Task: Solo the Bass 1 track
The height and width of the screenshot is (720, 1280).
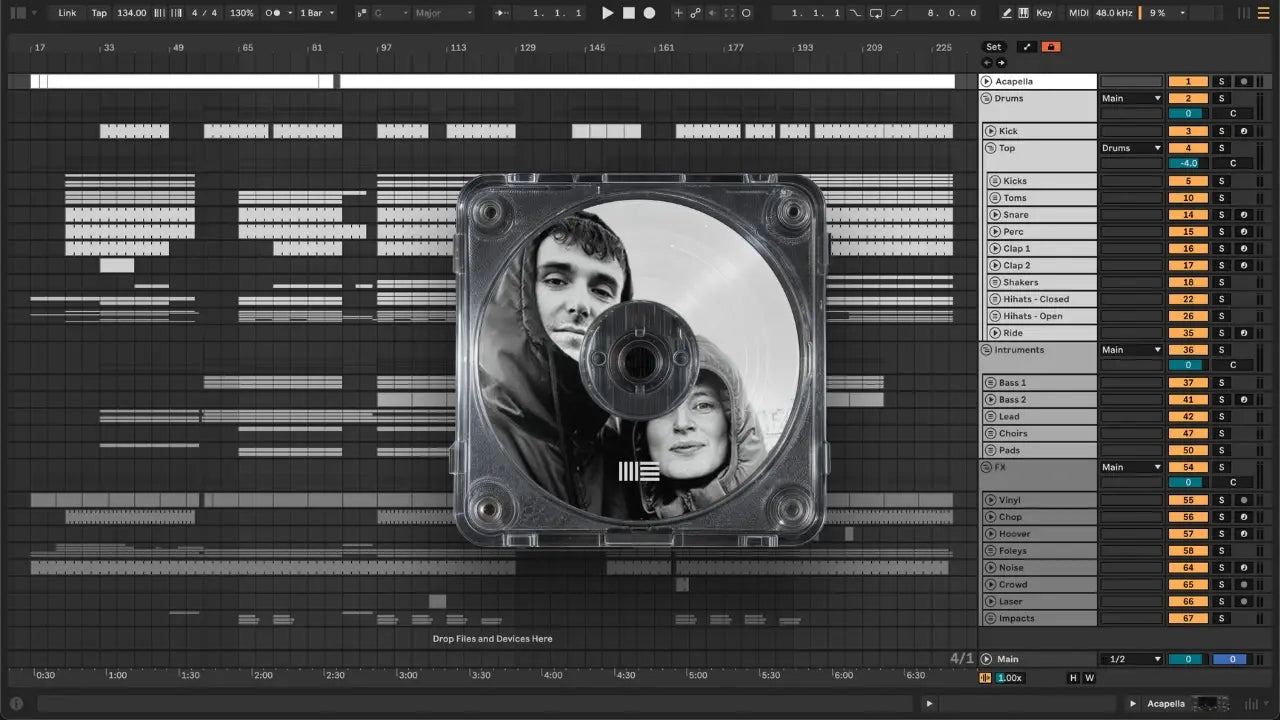Action: [x=1221, y=383]
